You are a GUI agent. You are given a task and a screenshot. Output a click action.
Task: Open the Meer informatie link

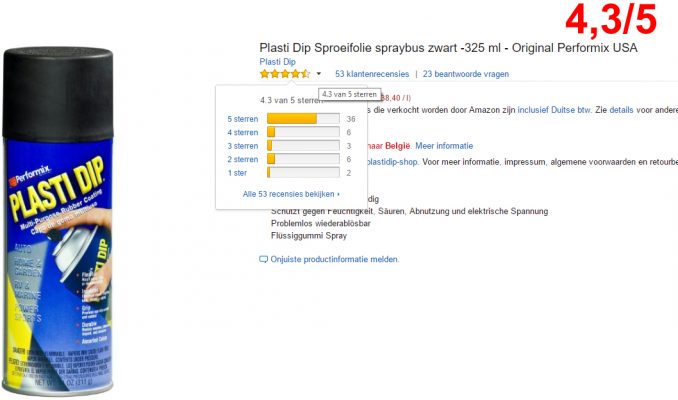(444, 146)
